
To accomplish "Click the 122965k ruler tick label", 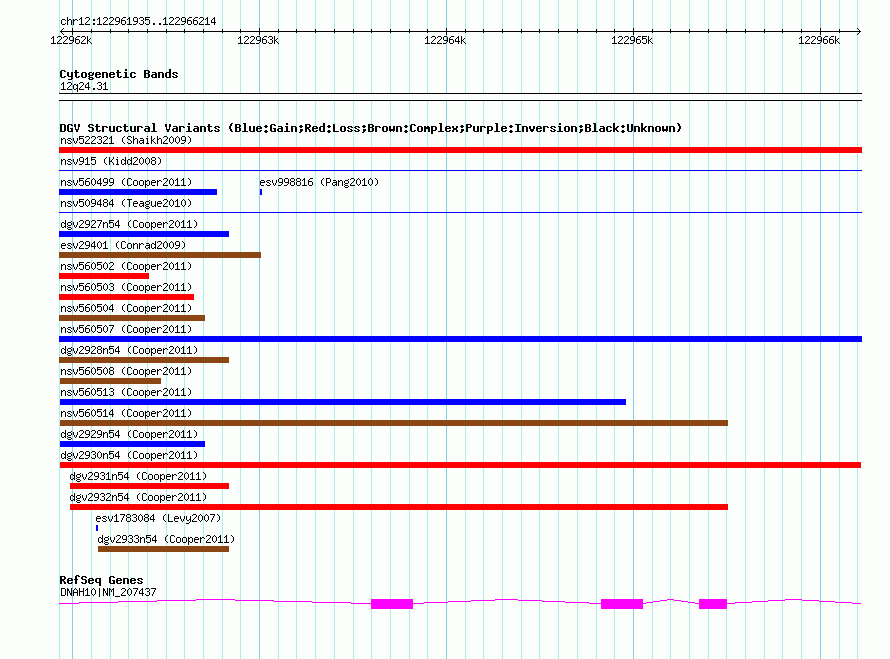I will (x=632, y=40).
